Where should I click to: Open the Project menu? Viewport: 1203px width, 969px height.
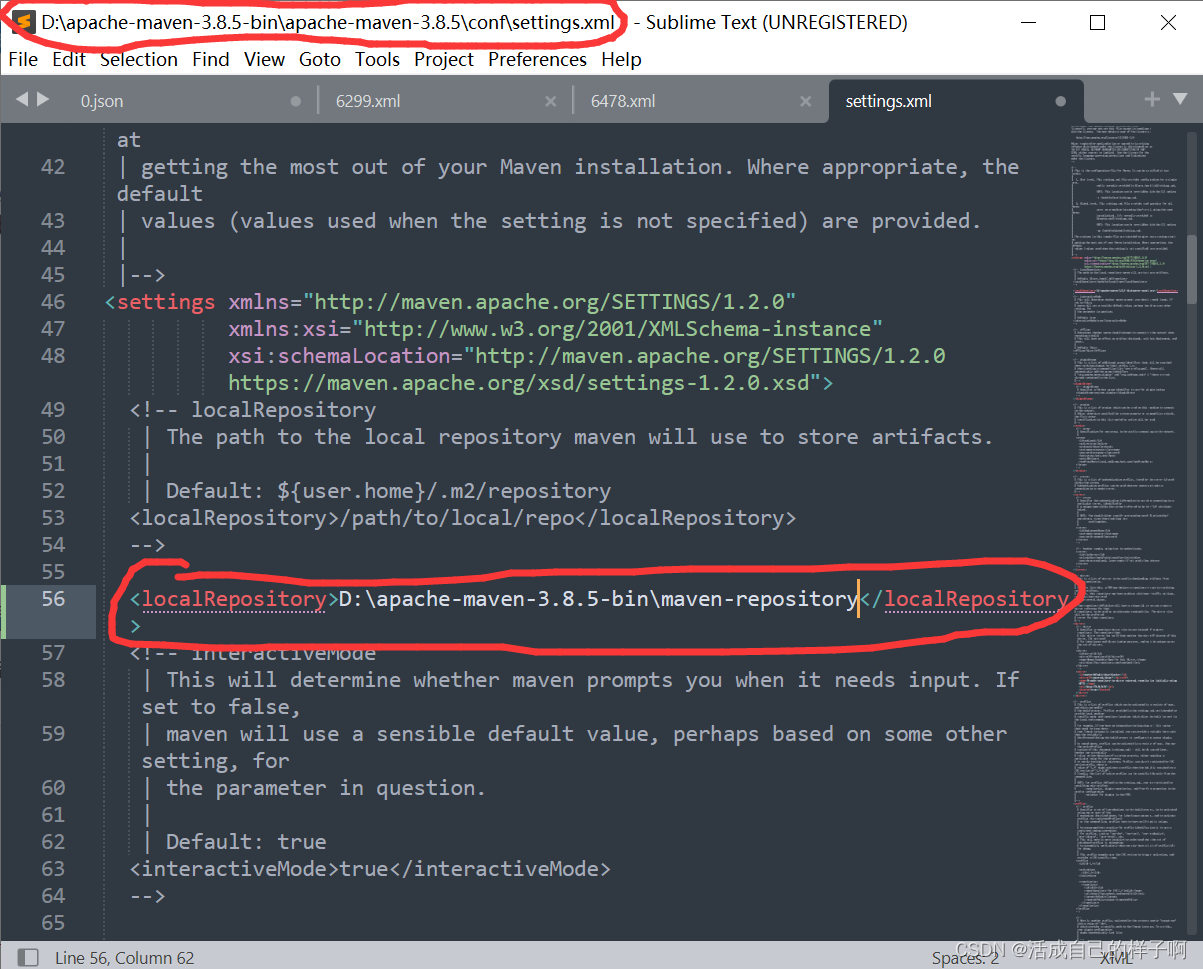[x=444, y=59]
